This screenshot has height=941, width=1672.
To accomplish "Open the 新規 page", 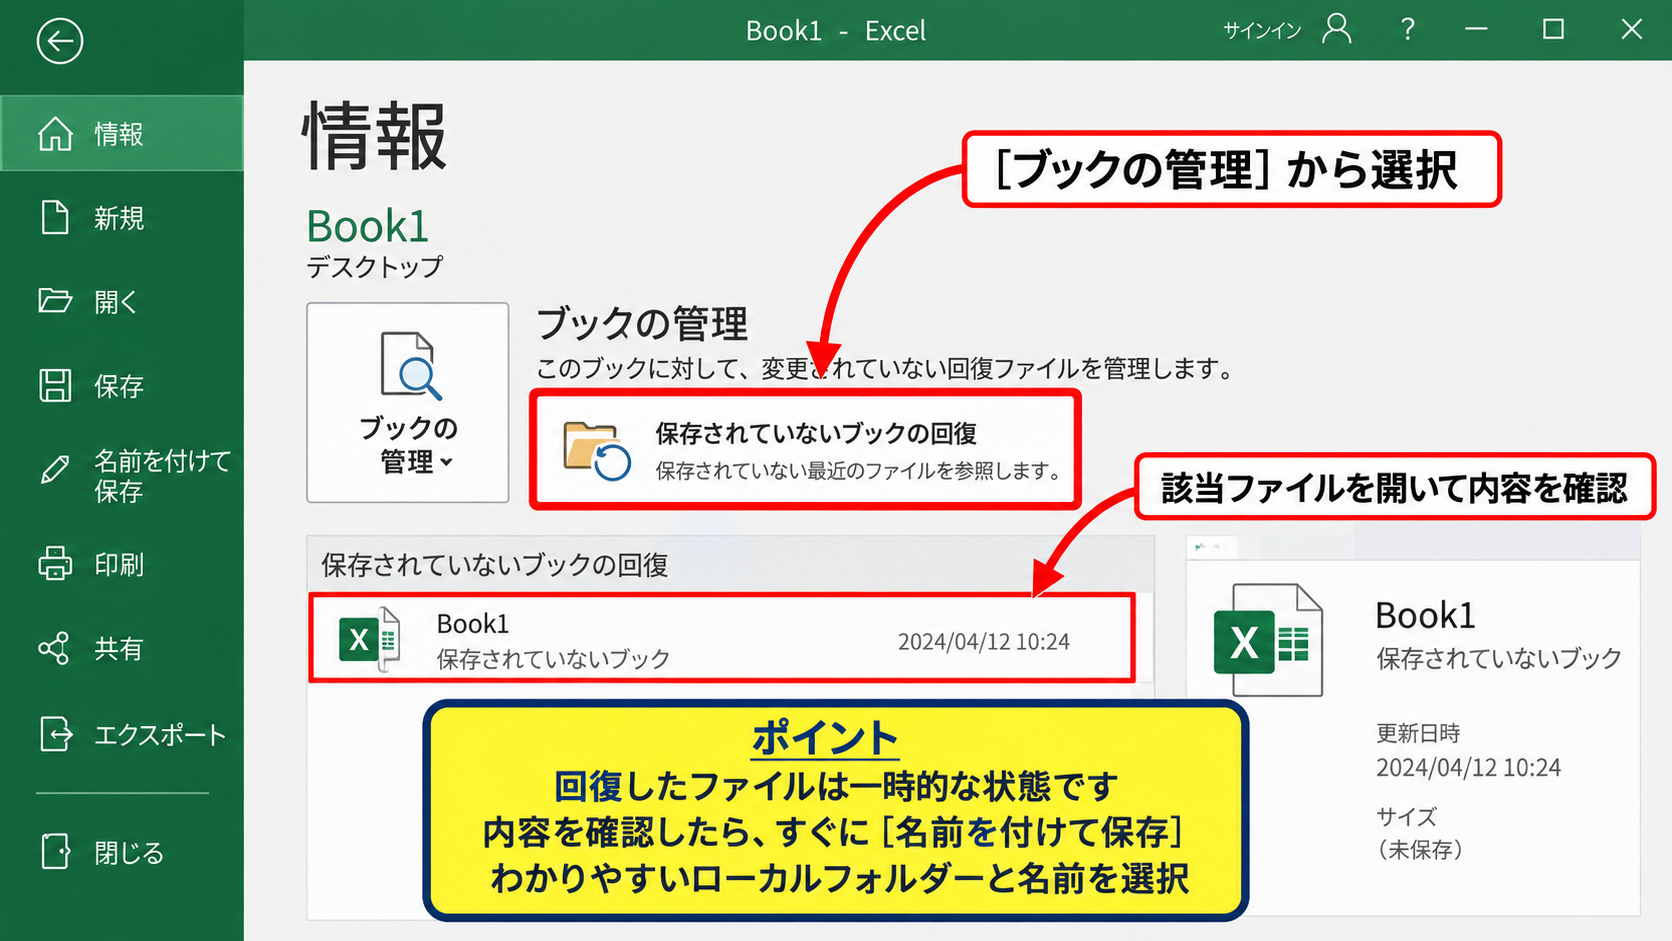I will (x=121, y=217).
